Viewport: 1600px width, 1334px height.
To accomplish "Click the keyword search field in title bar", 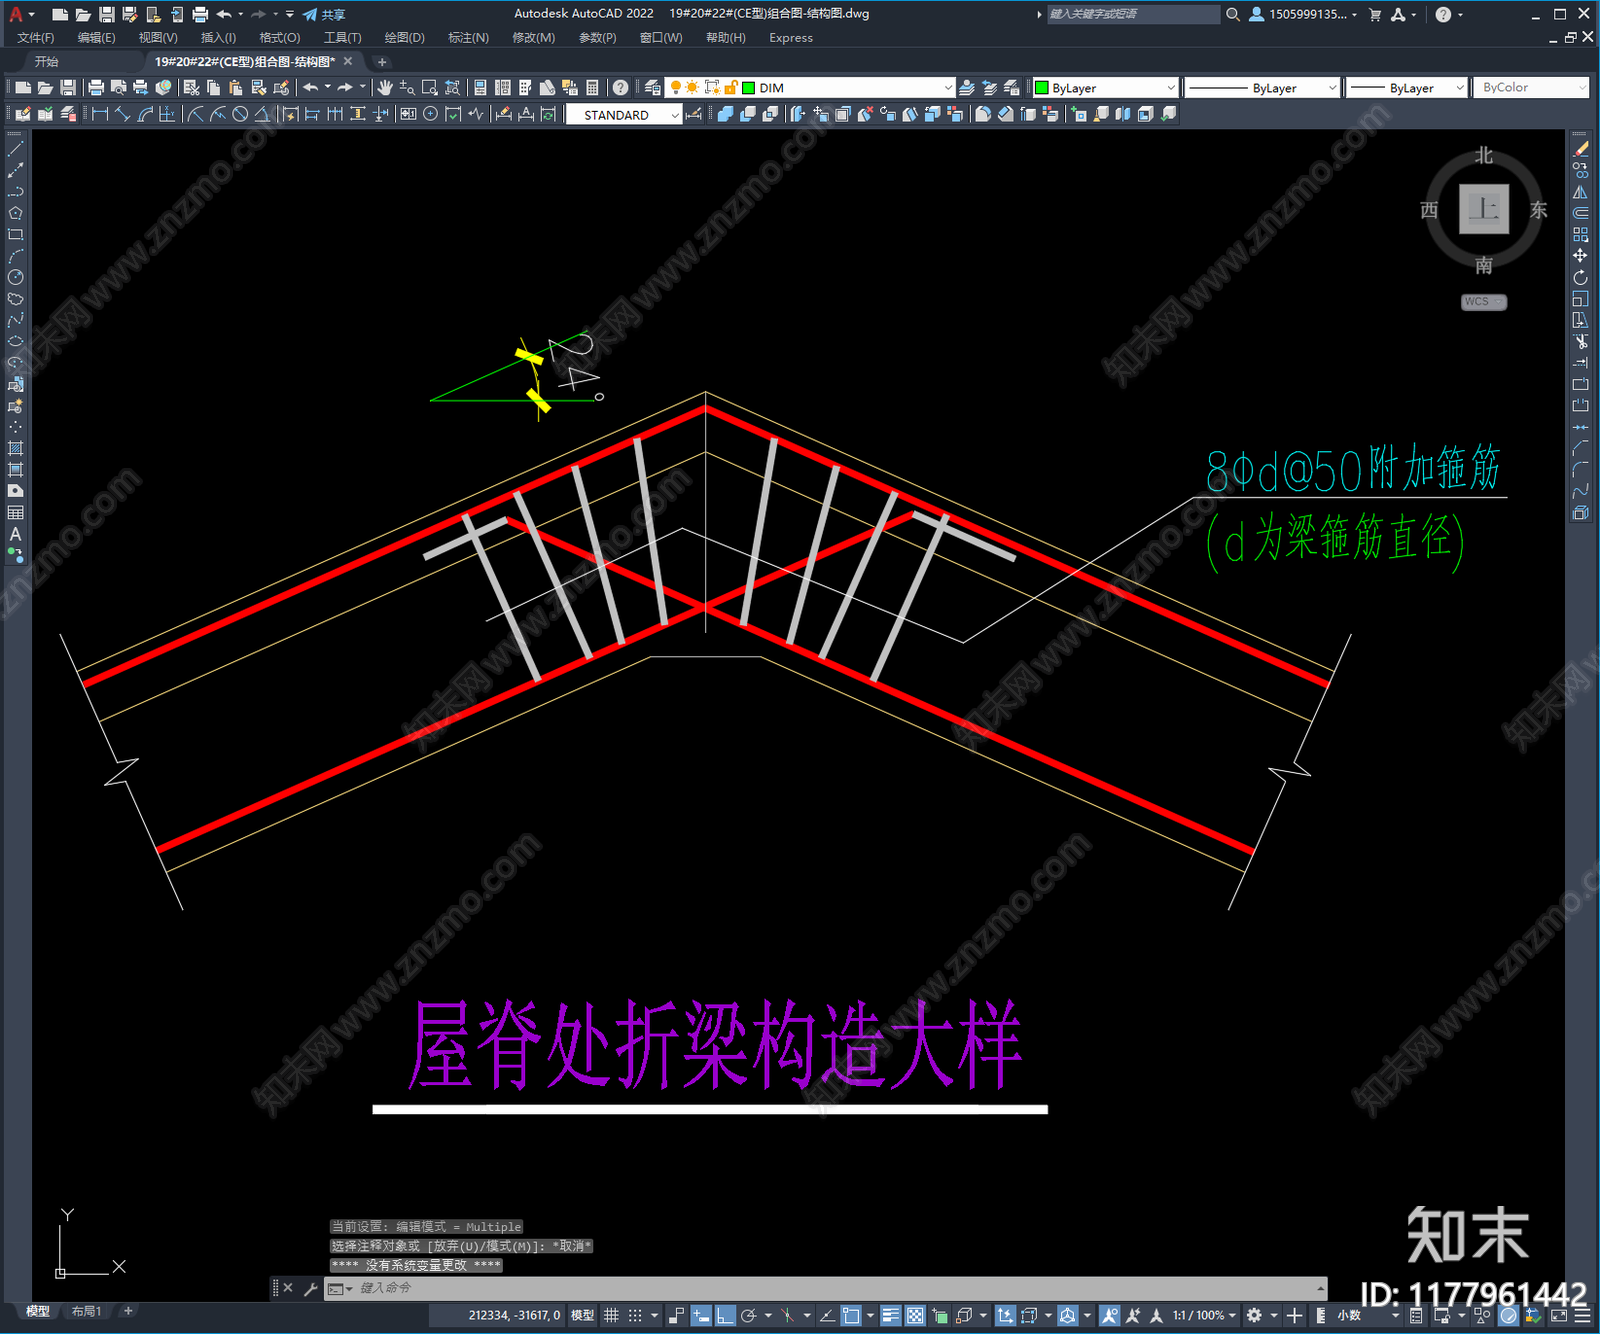I will click(1133, 14).
